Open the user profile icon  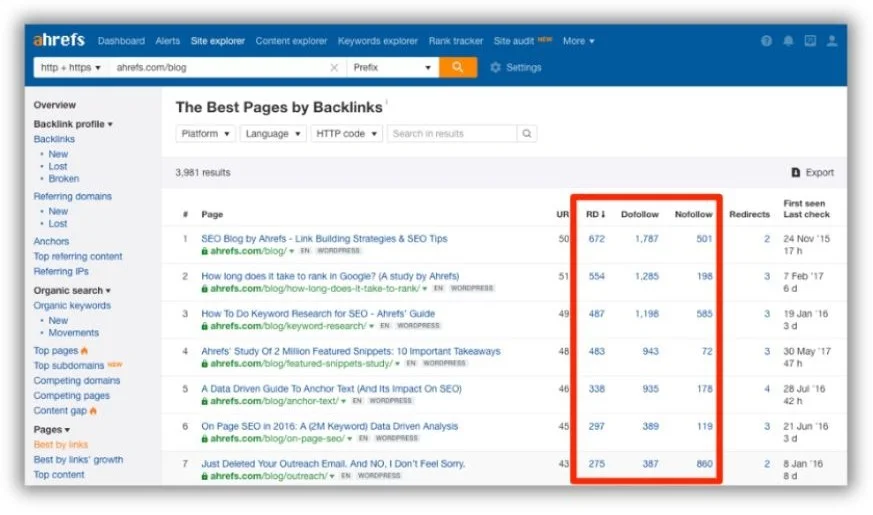[831, 41]
